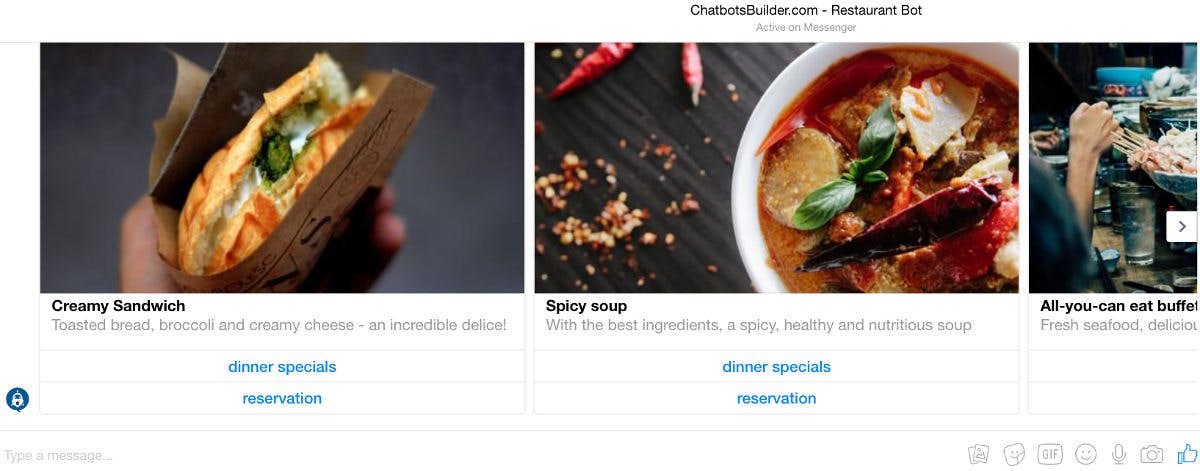Screen dimensions: 1200x471
Task: Open the Spicy soup photo
Action: pyautogui.click(x=776, y=168)
